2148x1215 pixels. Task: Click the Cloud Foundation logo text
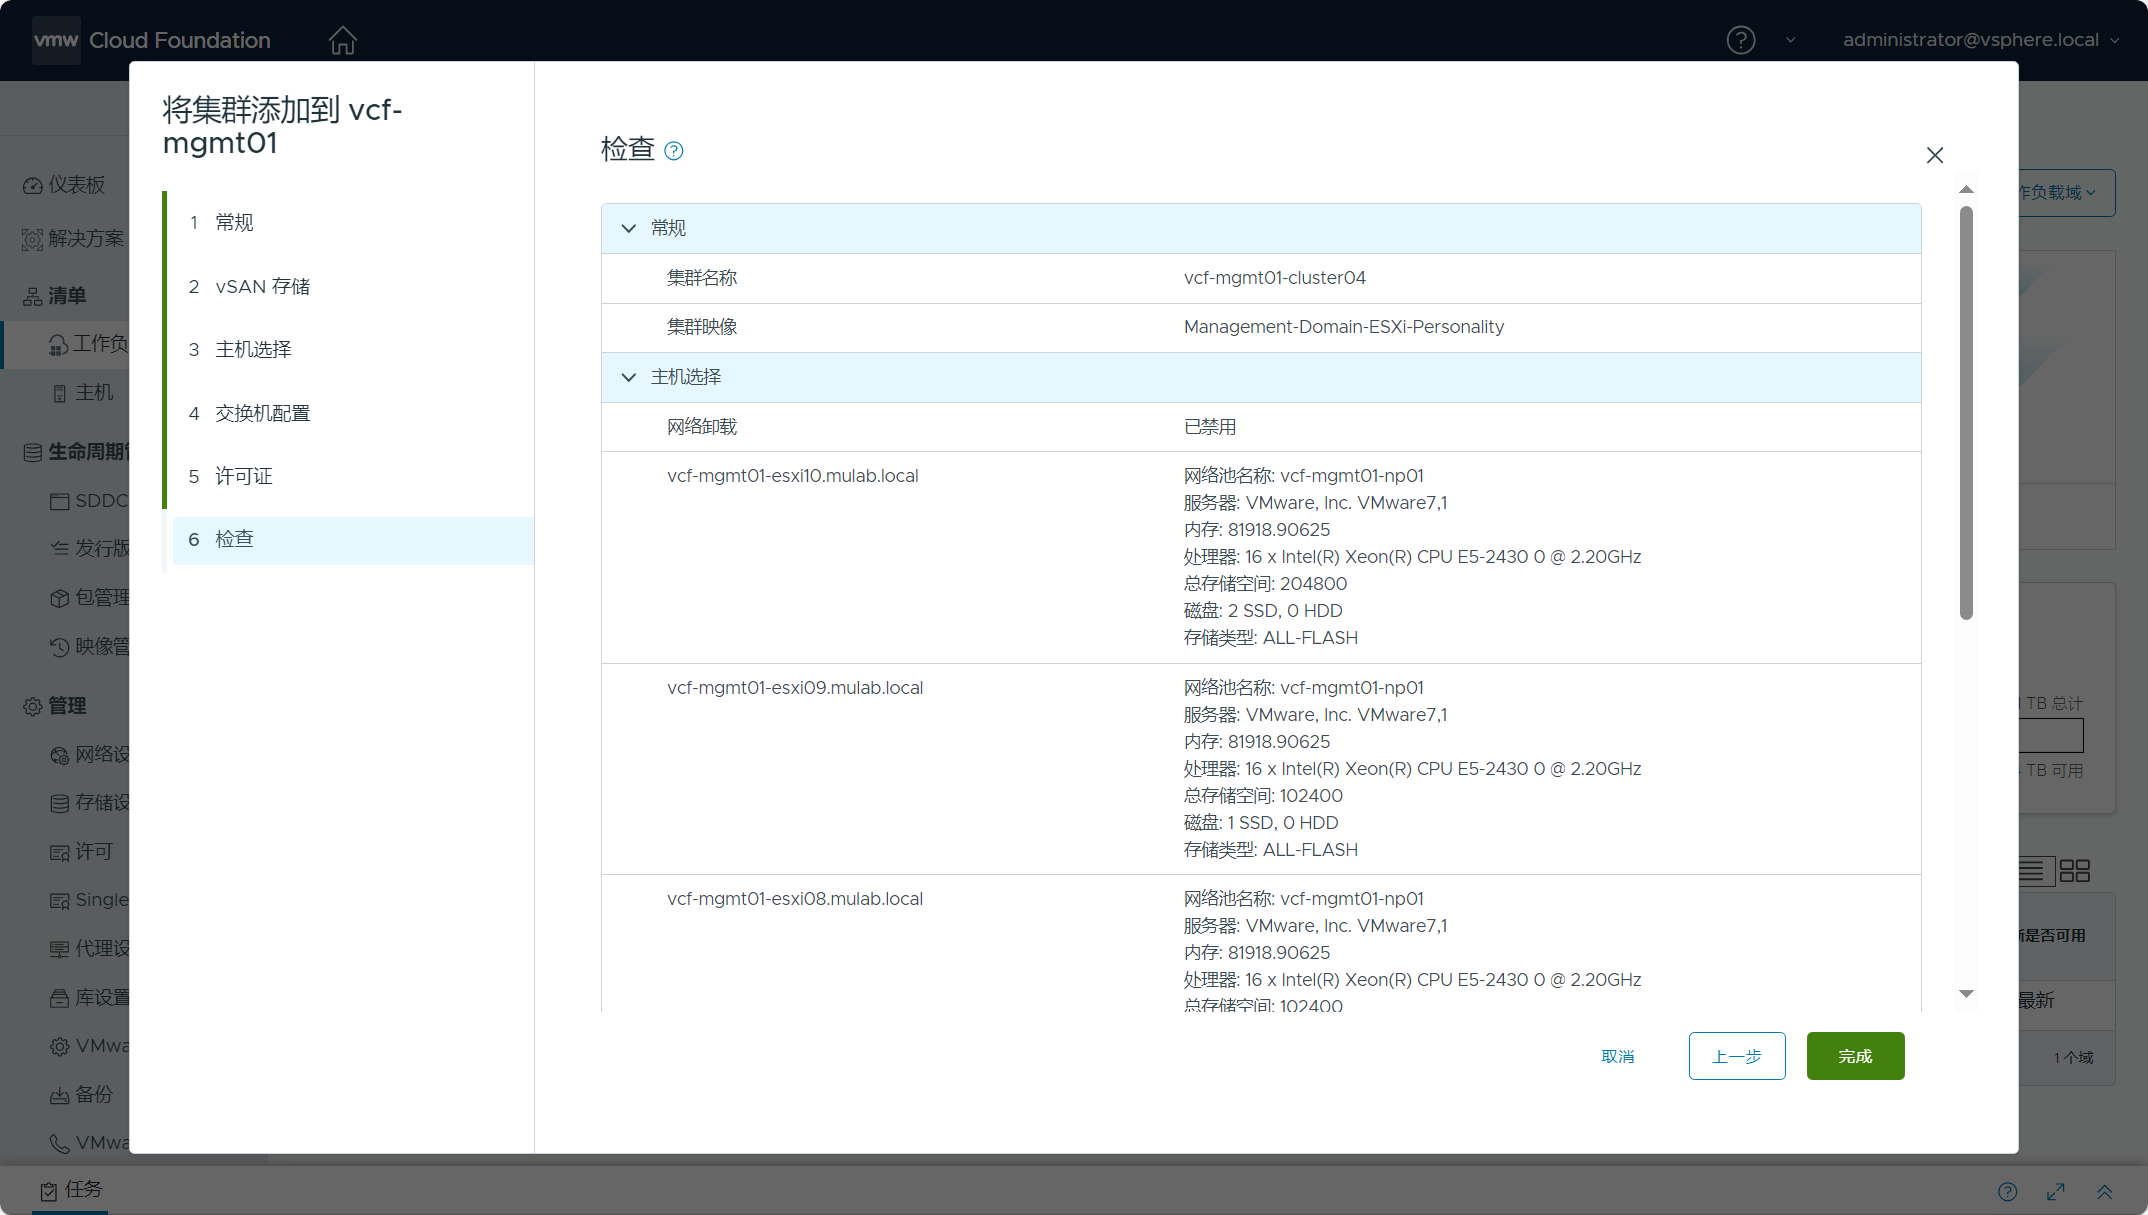(x=180, y=40)
